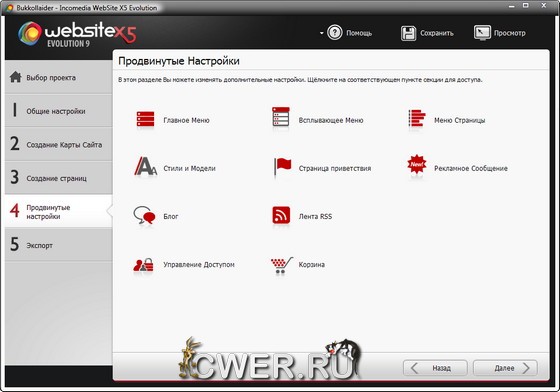
Task: Click the home icon for Выбор проекта
Action: point(16,77)
